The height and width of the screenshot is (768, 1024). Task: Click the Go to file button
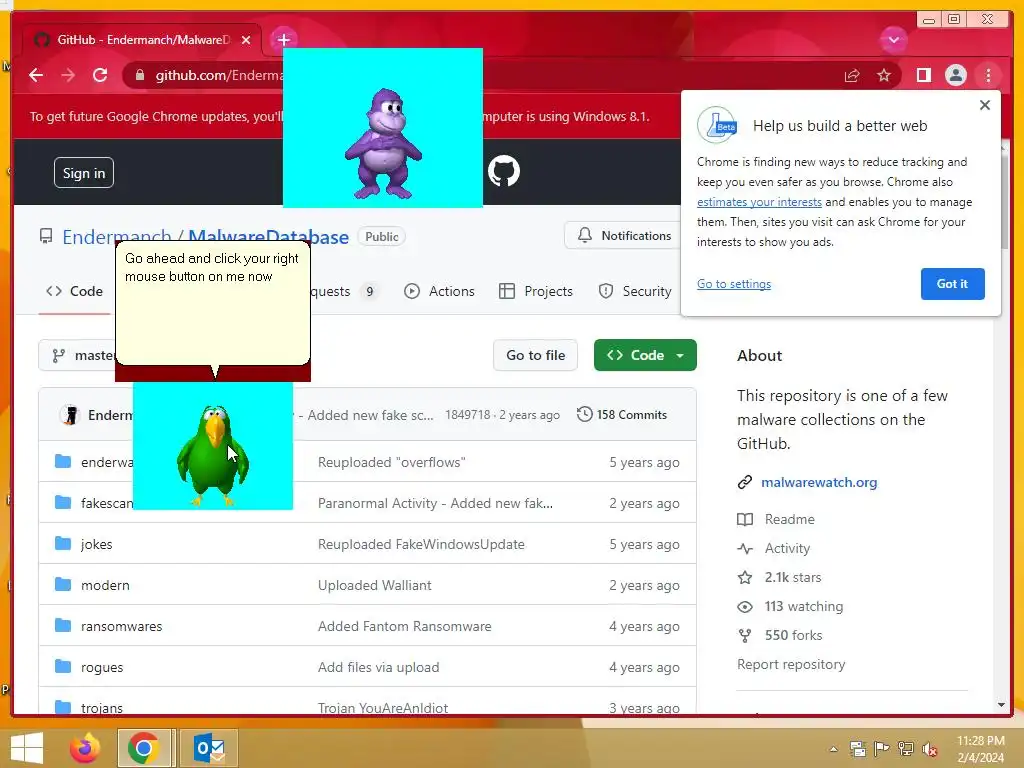coord(536,355)
